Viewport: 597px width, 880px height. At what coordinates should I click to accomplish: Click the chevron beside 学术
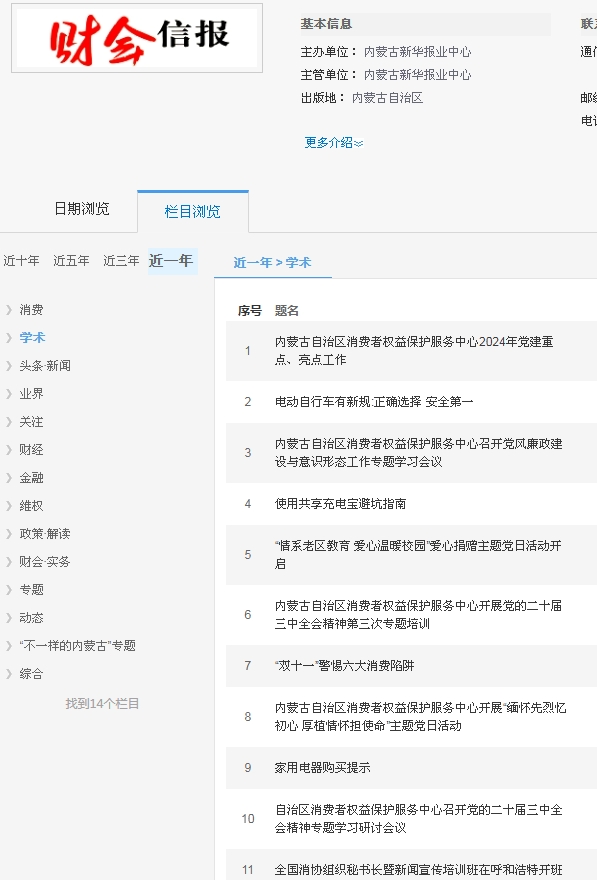[8, 338]
